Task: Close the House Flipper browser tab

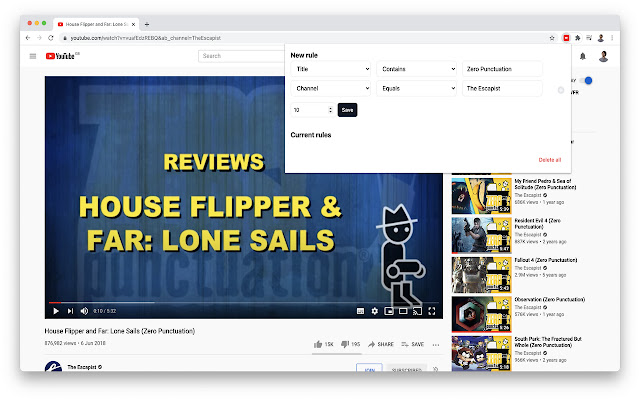Action: point(133,24)
